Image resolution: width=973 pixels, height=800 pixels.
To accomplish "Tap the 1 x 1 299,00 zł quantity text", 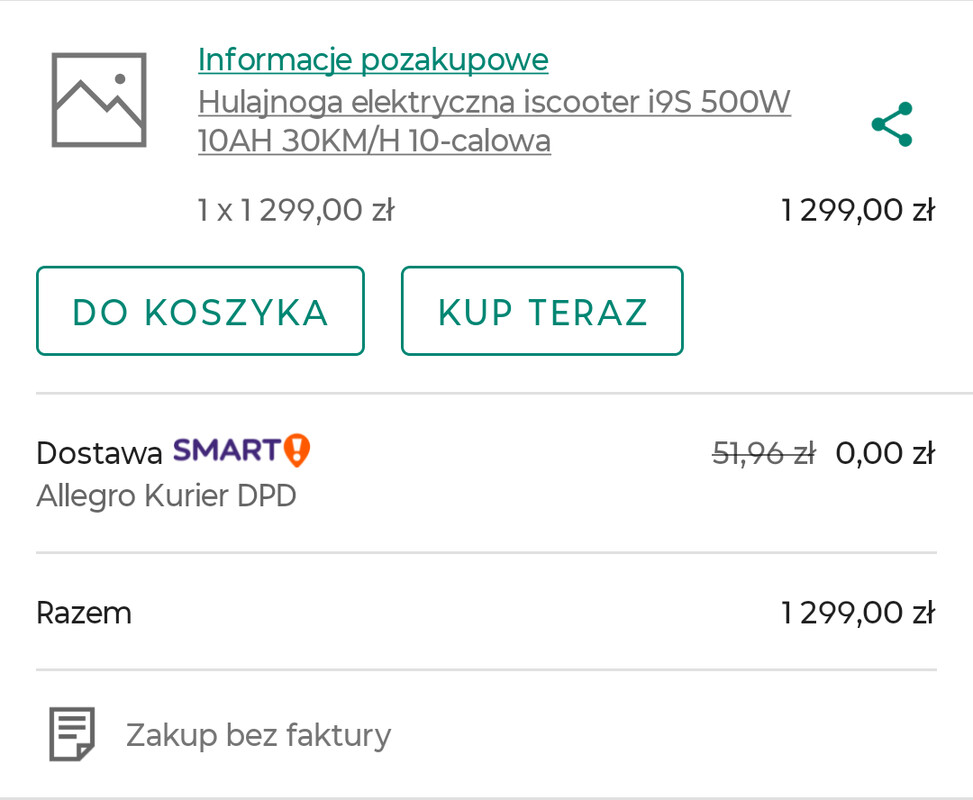I will (295, 211).
